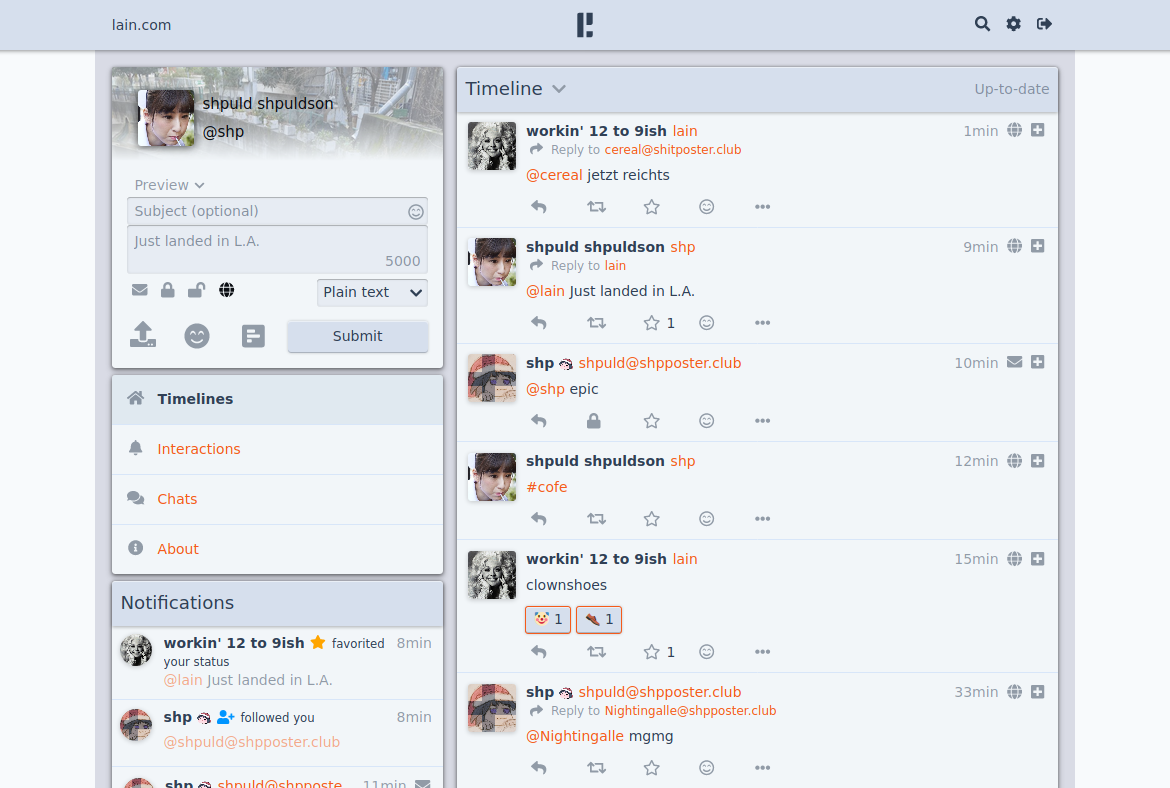Open the #cofe hashtag link

[x=546, y=487]
